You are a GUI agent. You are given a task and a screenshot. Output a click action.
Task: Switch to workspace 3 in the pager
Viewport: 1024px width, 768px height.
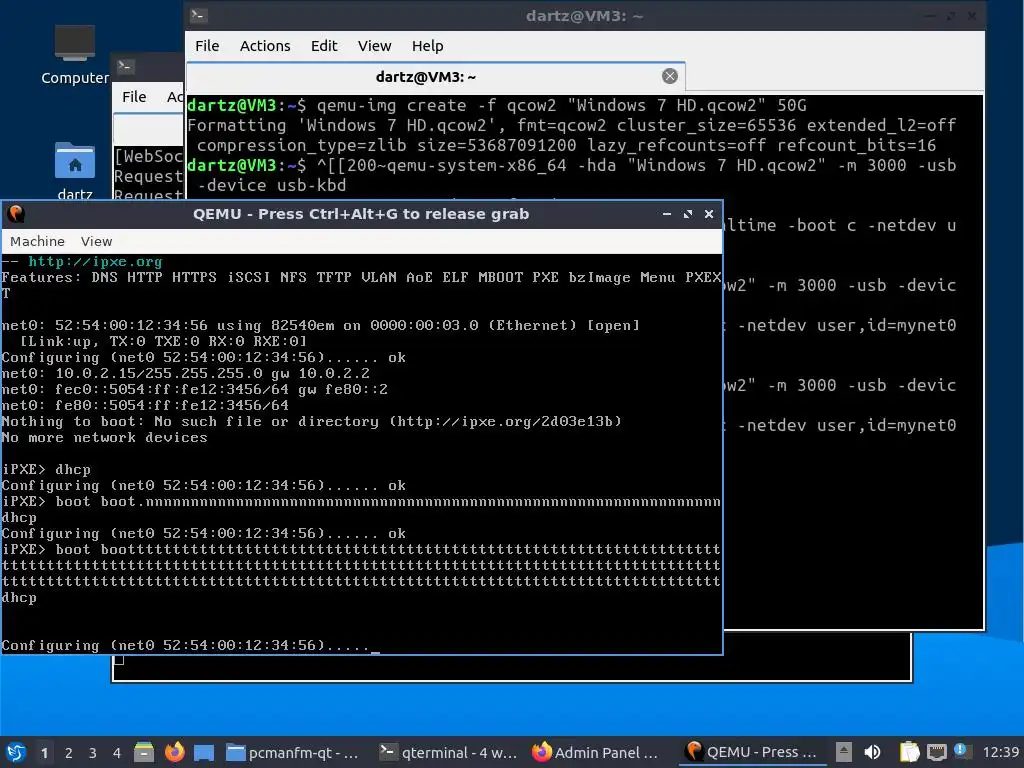pos(93,753)
